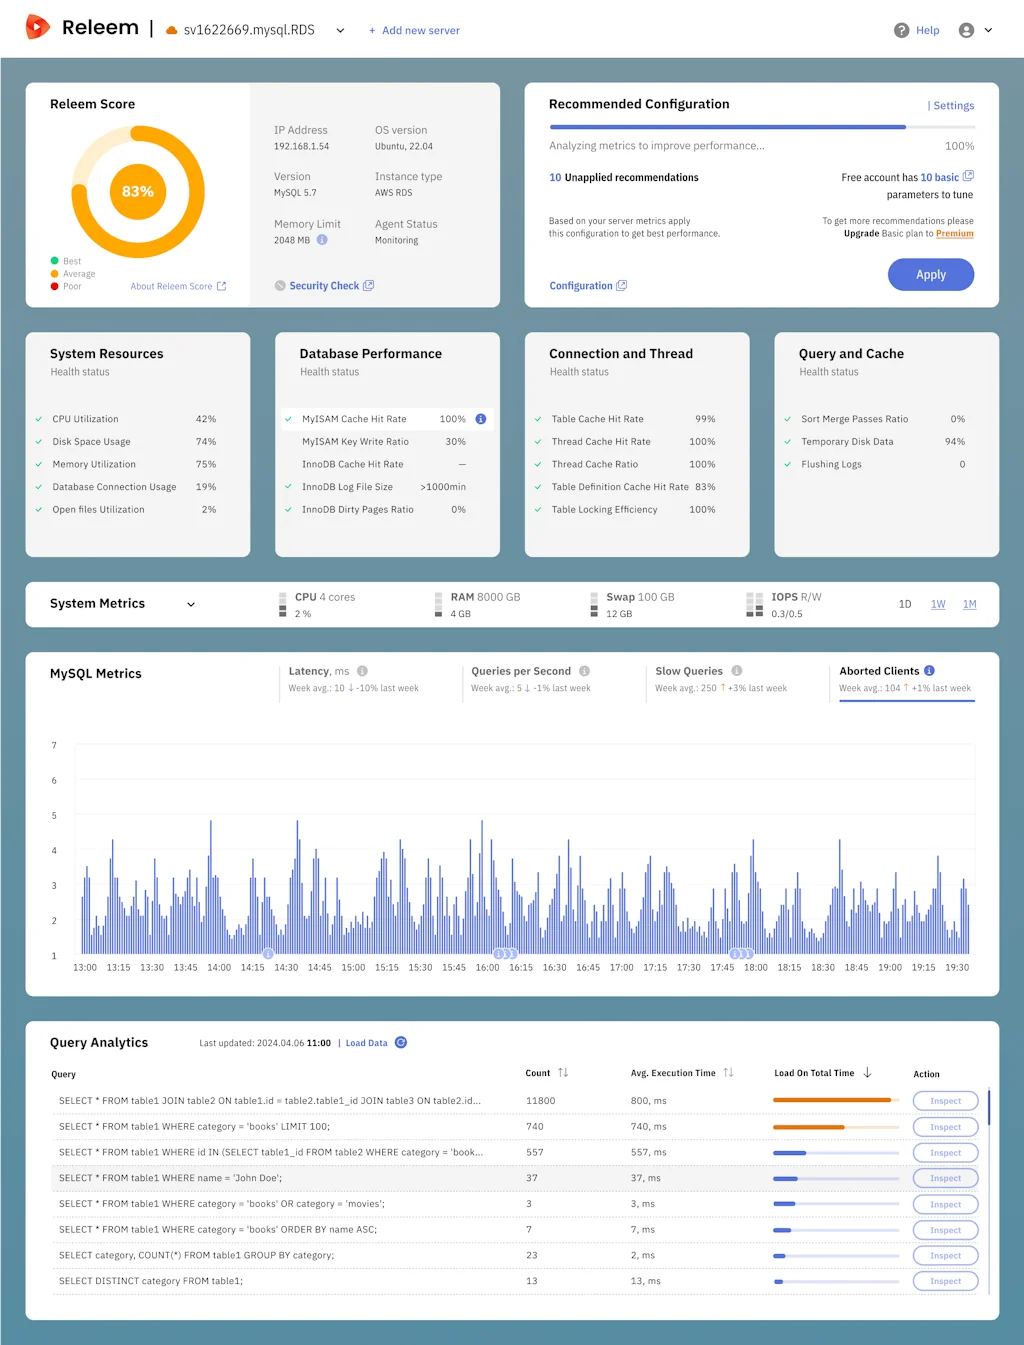Refresh query data via the Load Data icon
Image resolution: width=1024 pixels, height=1345 pixels.
(401, 1042)
